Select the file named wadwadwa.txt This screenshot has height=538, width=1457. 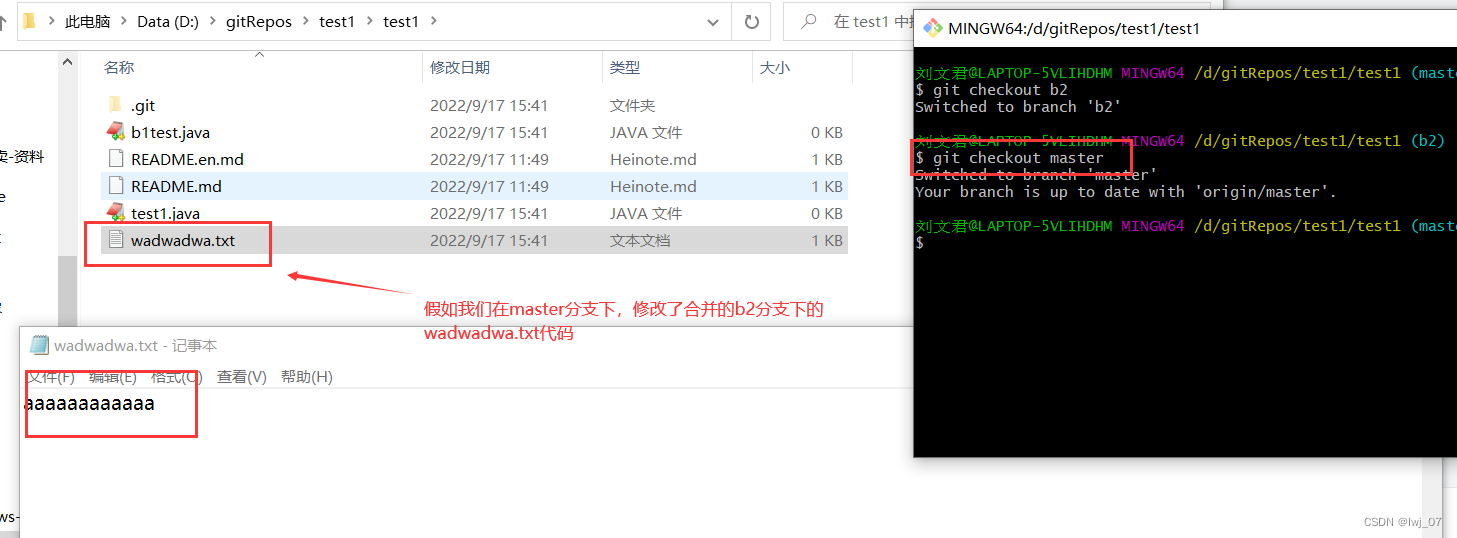(x=183, y=240)
